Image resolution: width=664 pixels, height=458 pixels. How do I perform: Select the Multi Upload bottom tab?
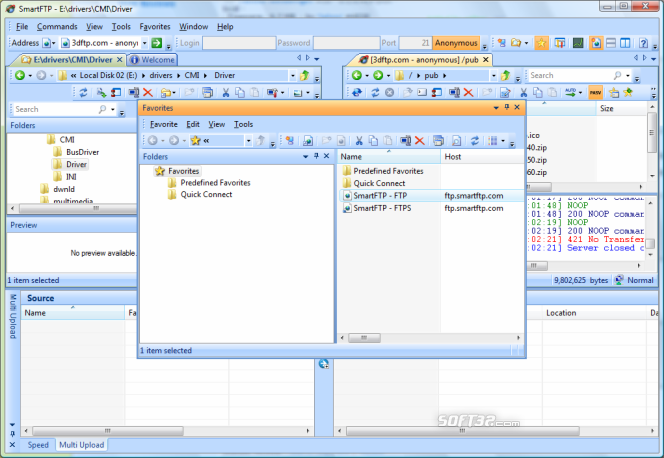81,445
